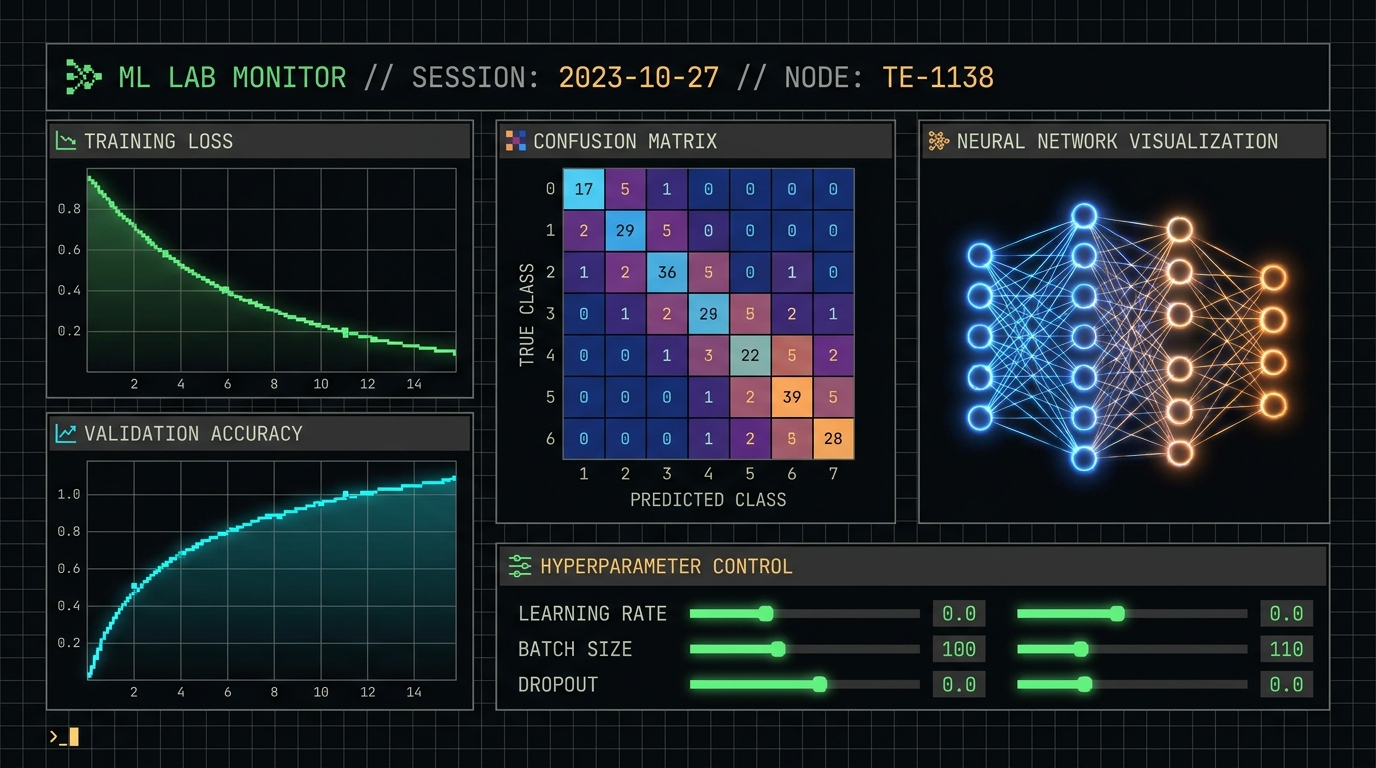This screenshot has height=768, width=1376.
Task: Adjust the left Learning Rate slider handle
Action: pyautogui.click(x=766, y=613)
